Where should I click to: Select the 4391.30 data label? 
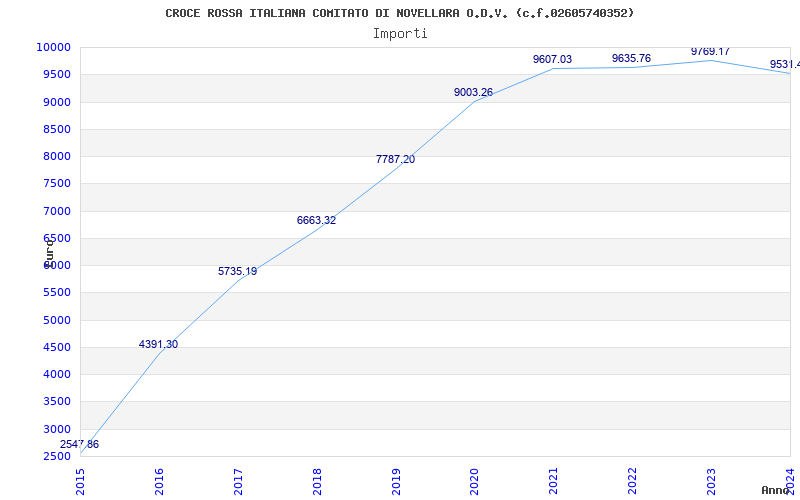click(x=159, y=344)
